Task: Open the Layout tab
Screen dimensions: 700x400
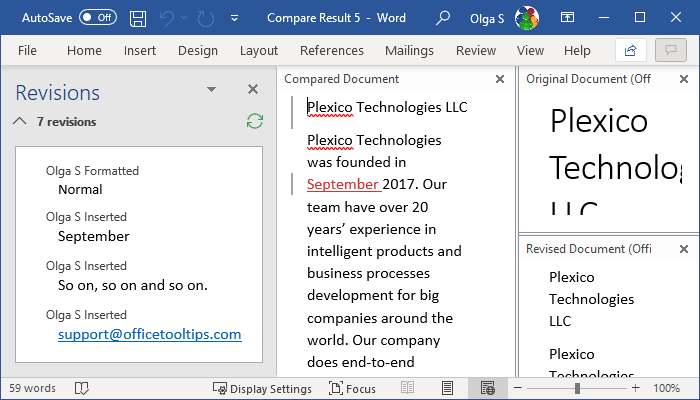Action: coord(259,50)
